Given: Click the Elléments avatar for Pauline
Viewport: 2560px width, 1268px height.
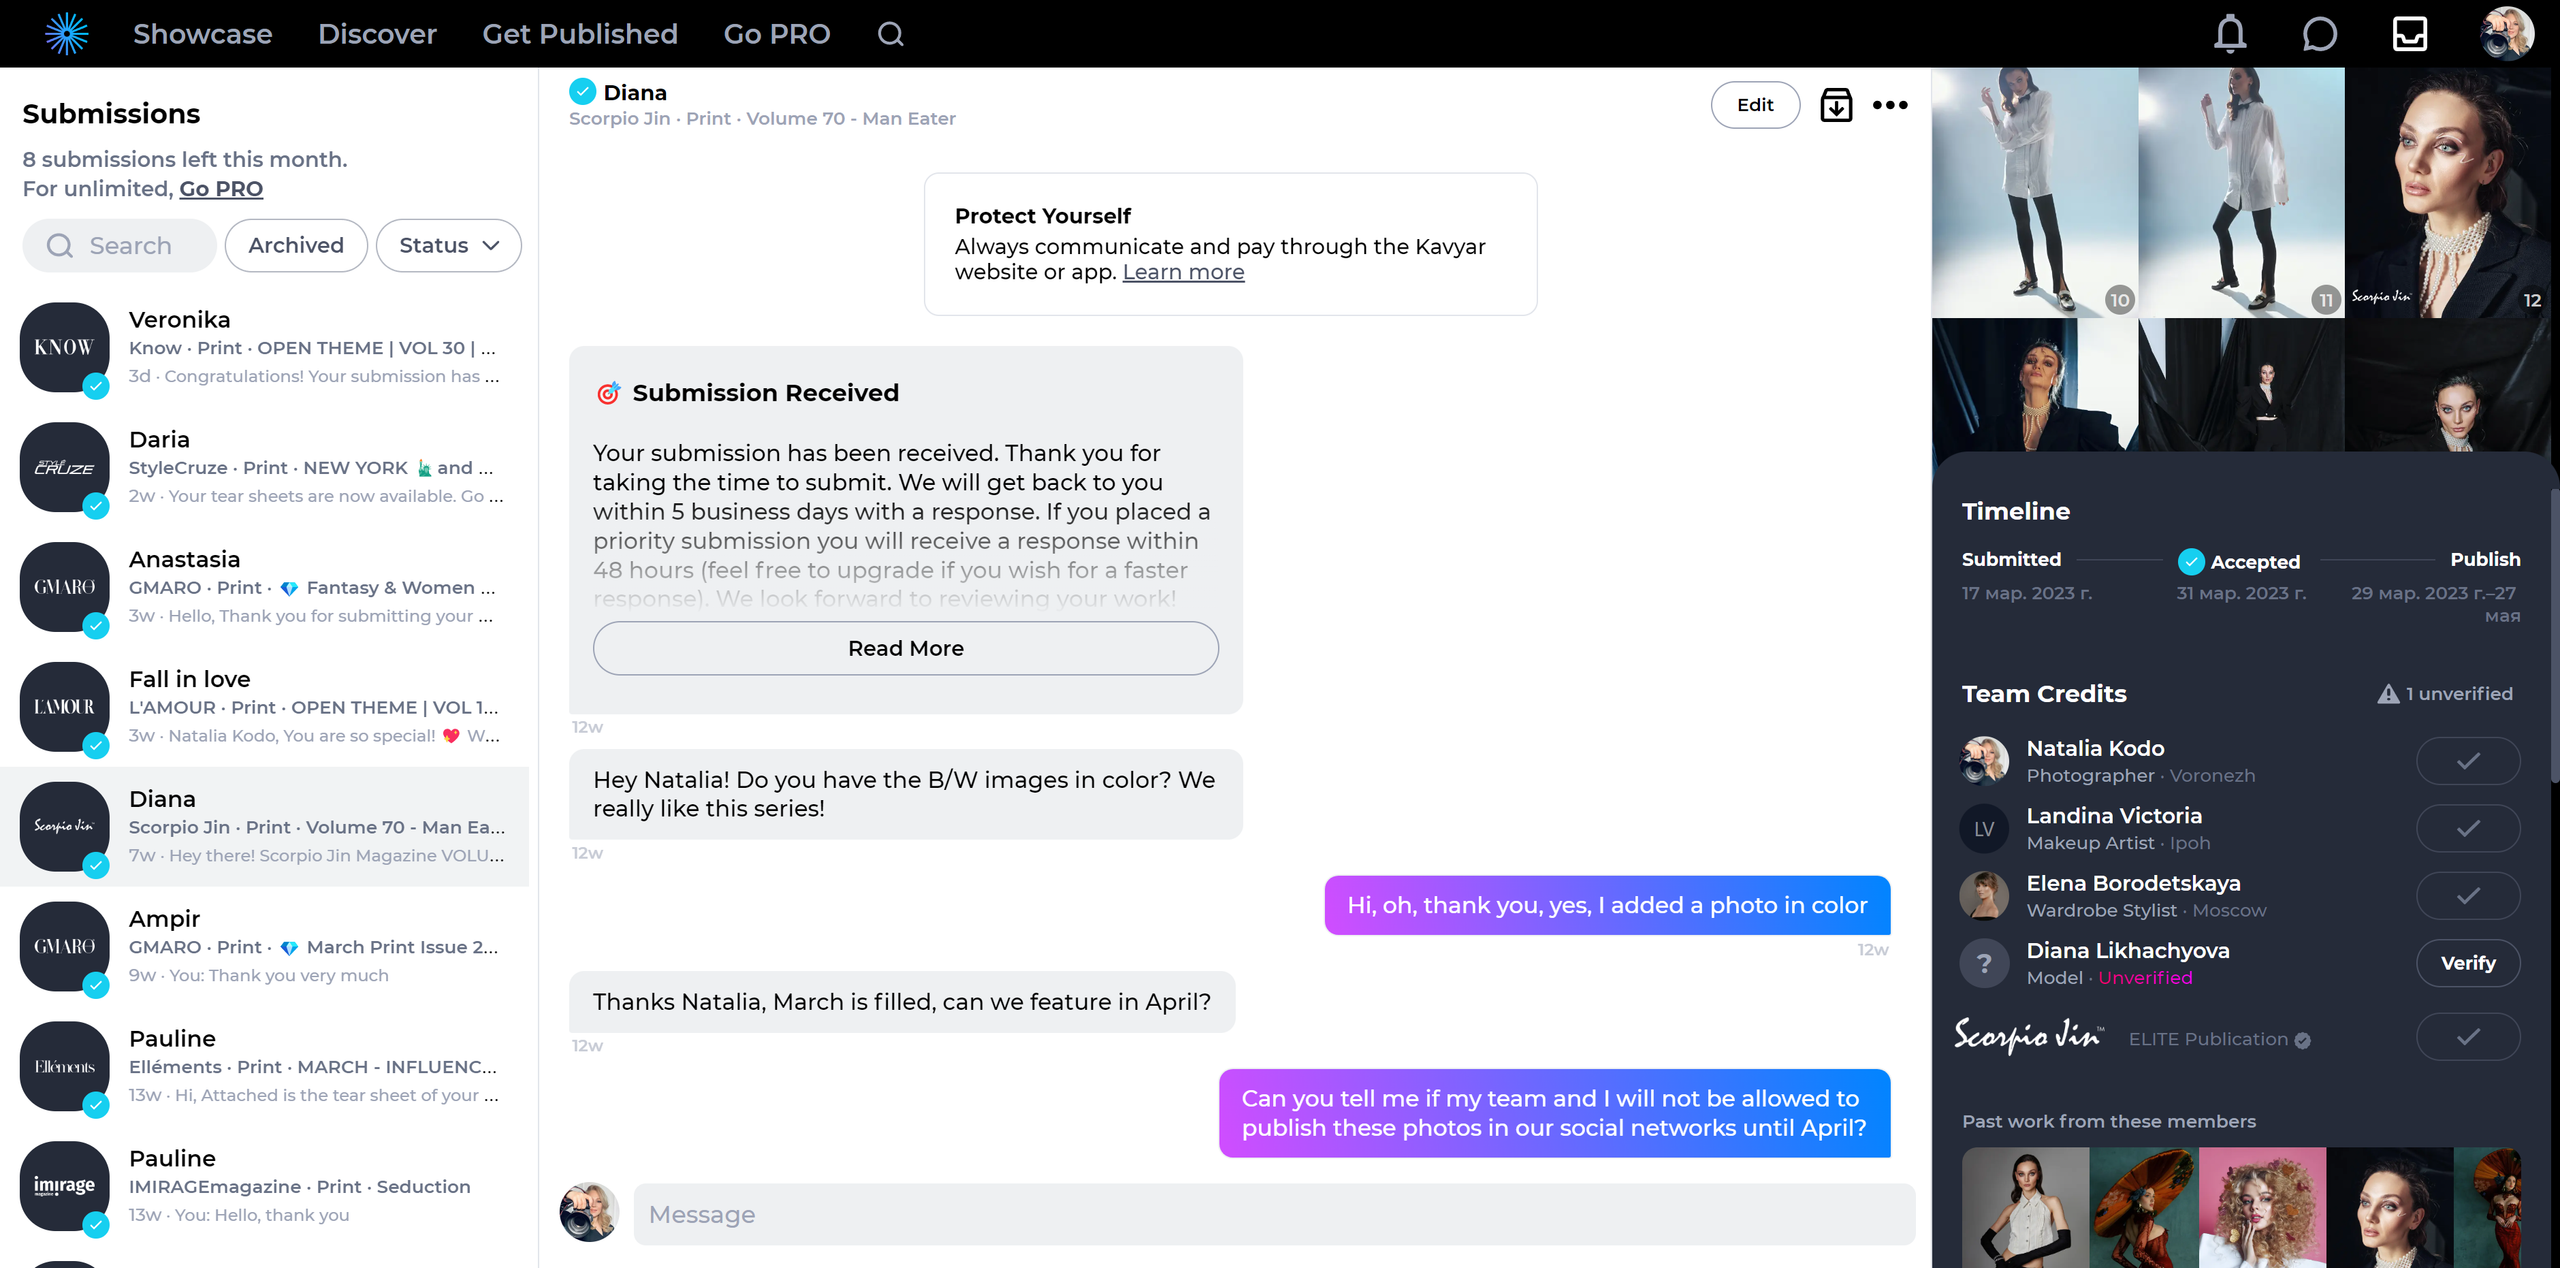Looking at the screenshot, I should point(65,1067).
